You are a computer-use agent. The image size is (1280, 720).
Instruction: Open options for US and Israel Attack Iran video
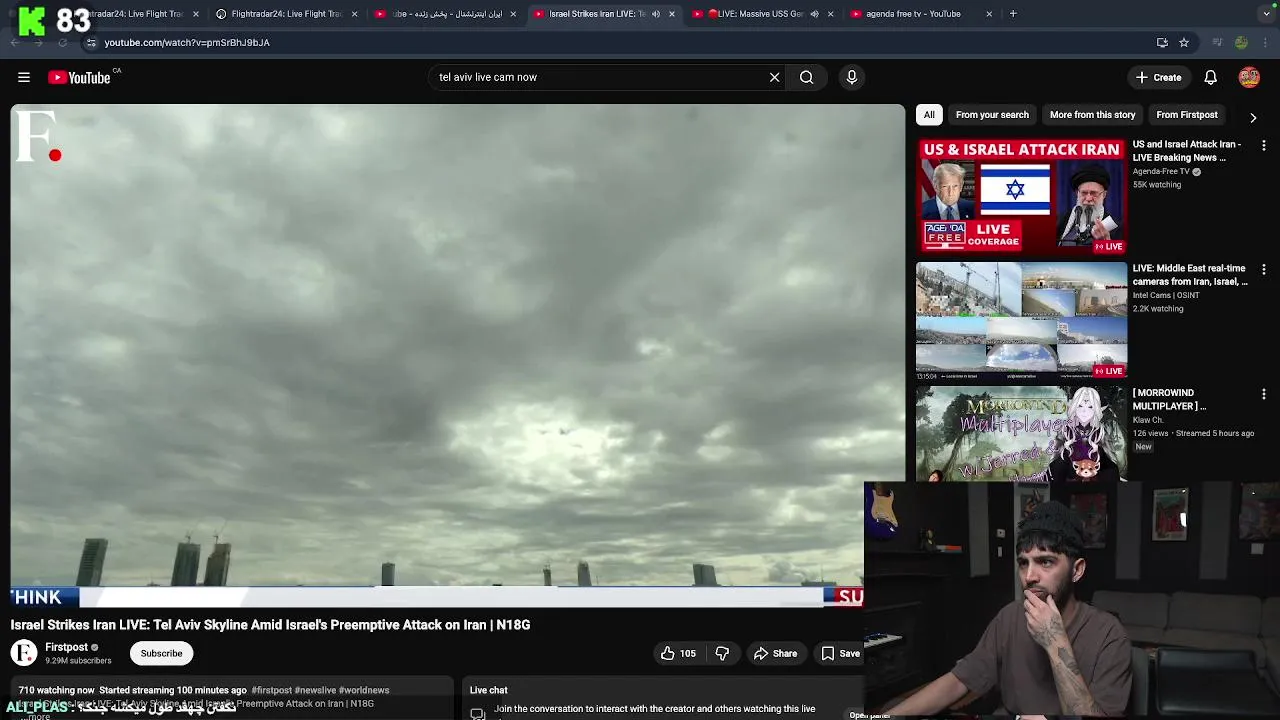pyautogui.click(x=1264, y=146)
